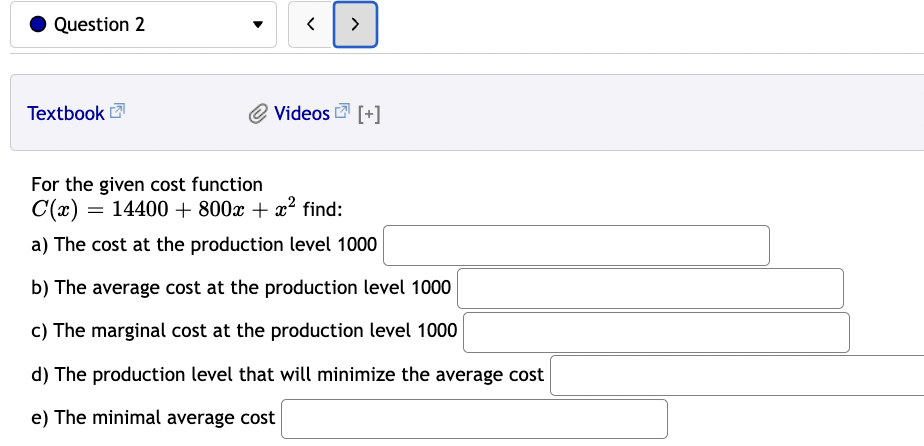Focus the minimal average cost answer field
924x446 pixels.
coord(474,418)
